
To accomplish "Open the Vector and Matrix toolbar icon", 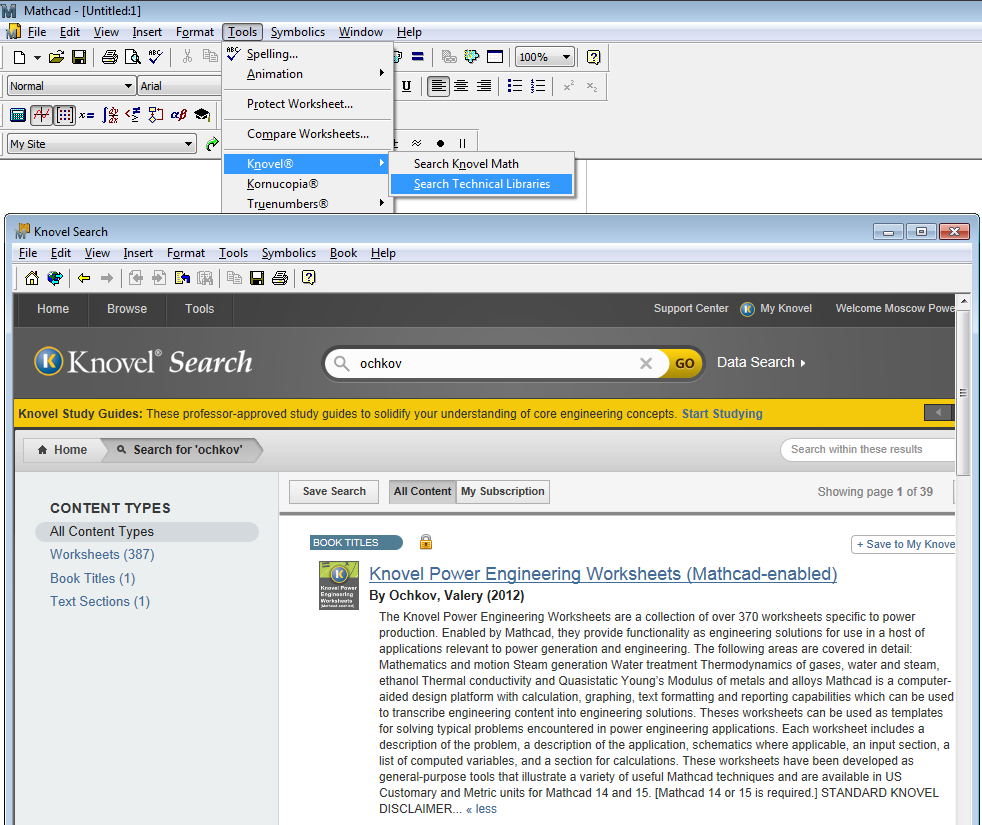I will click(x=65, y=115).
